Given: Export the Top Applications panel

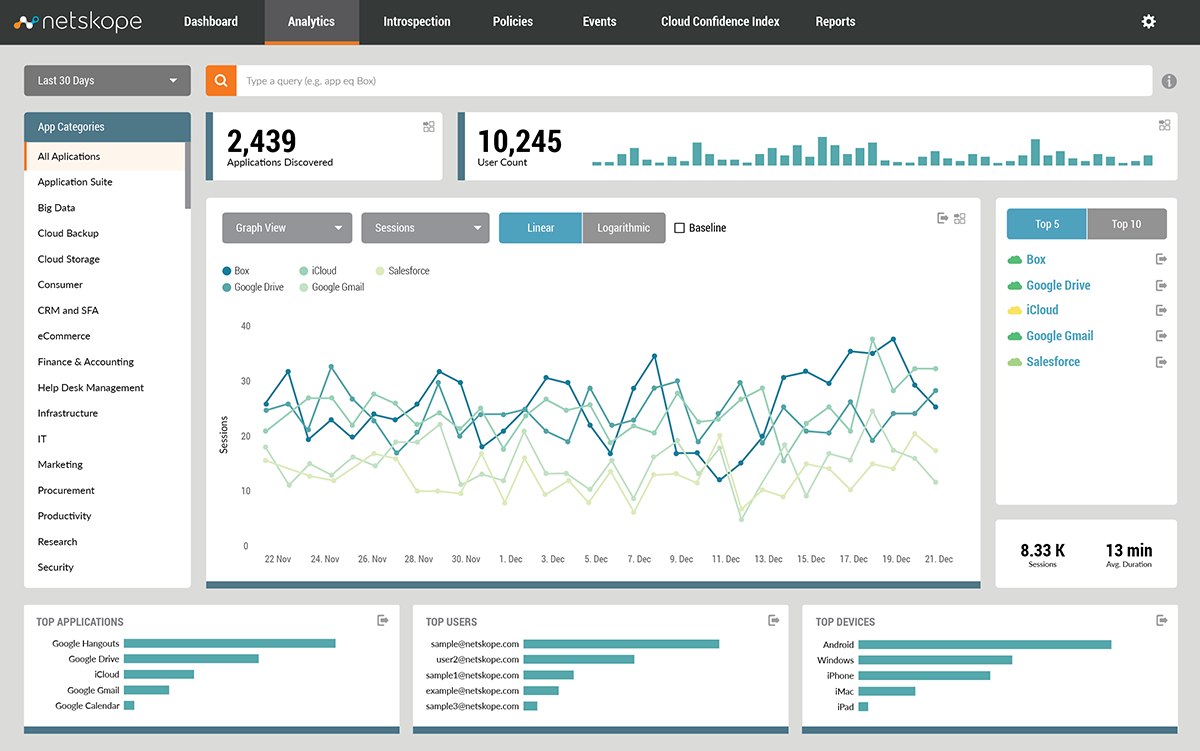Looking at the screenshot, I should (383, 621).
